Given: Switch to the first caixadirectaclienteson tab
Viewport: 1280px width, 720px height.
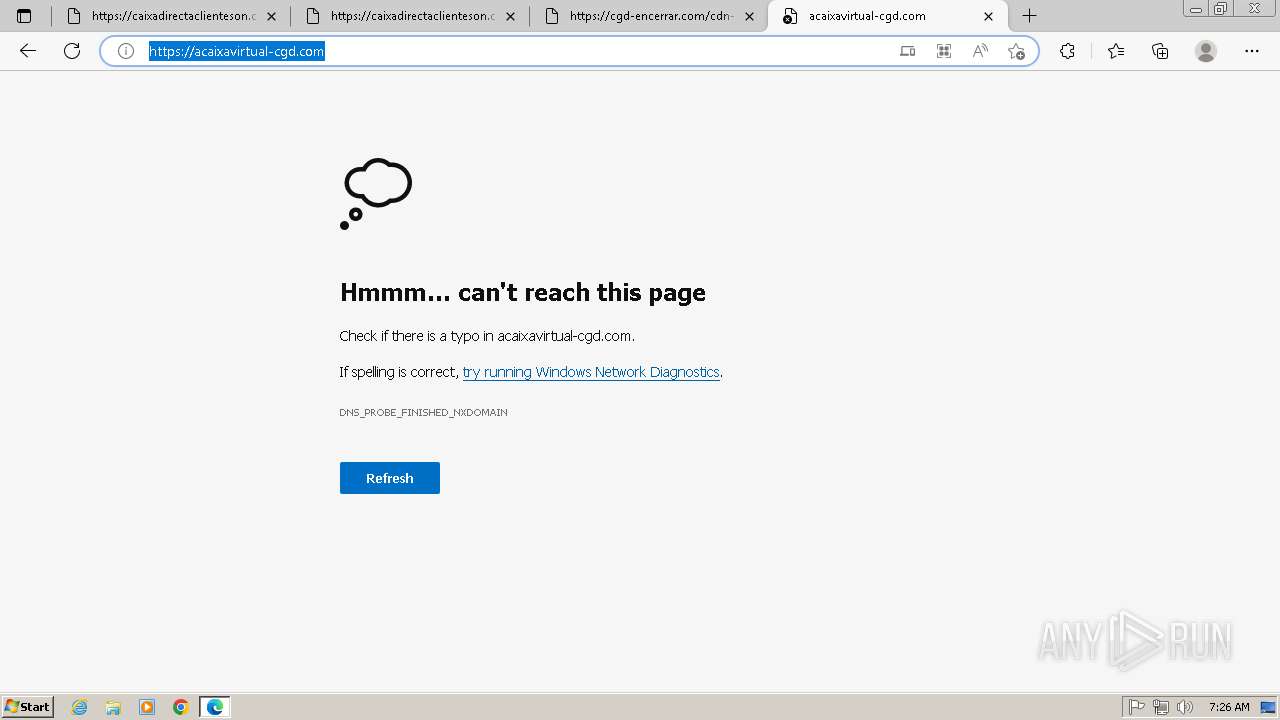Looking at the screenshot, I should click(x=172, y=16).
